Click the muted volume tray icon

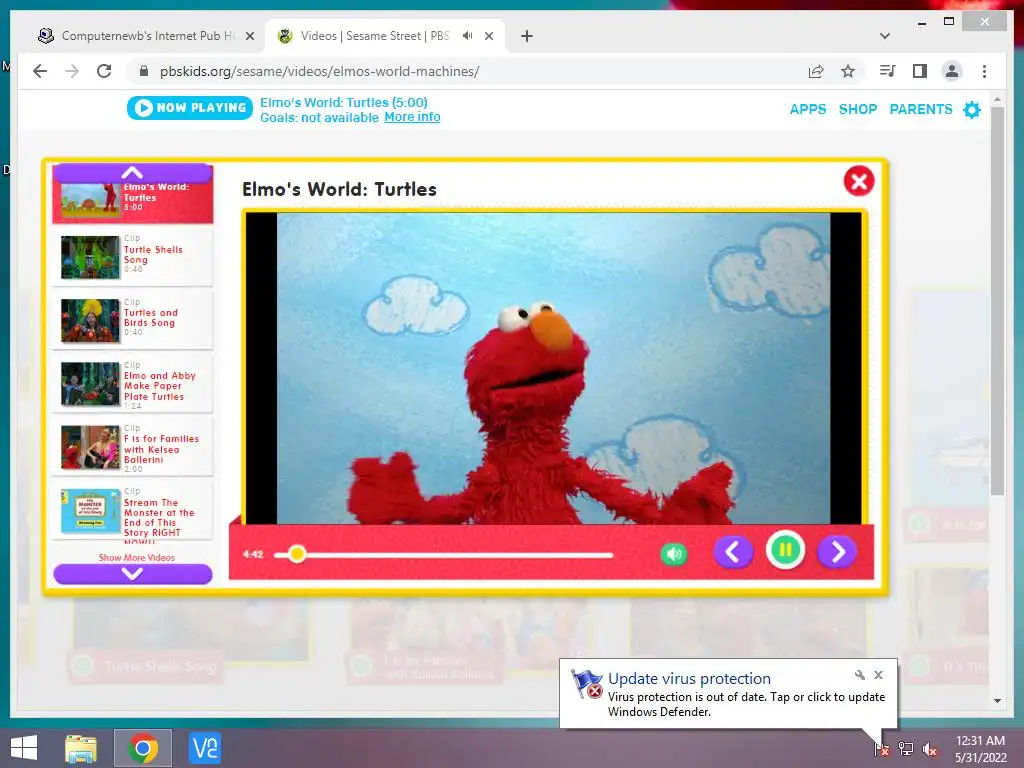(930, 749)
